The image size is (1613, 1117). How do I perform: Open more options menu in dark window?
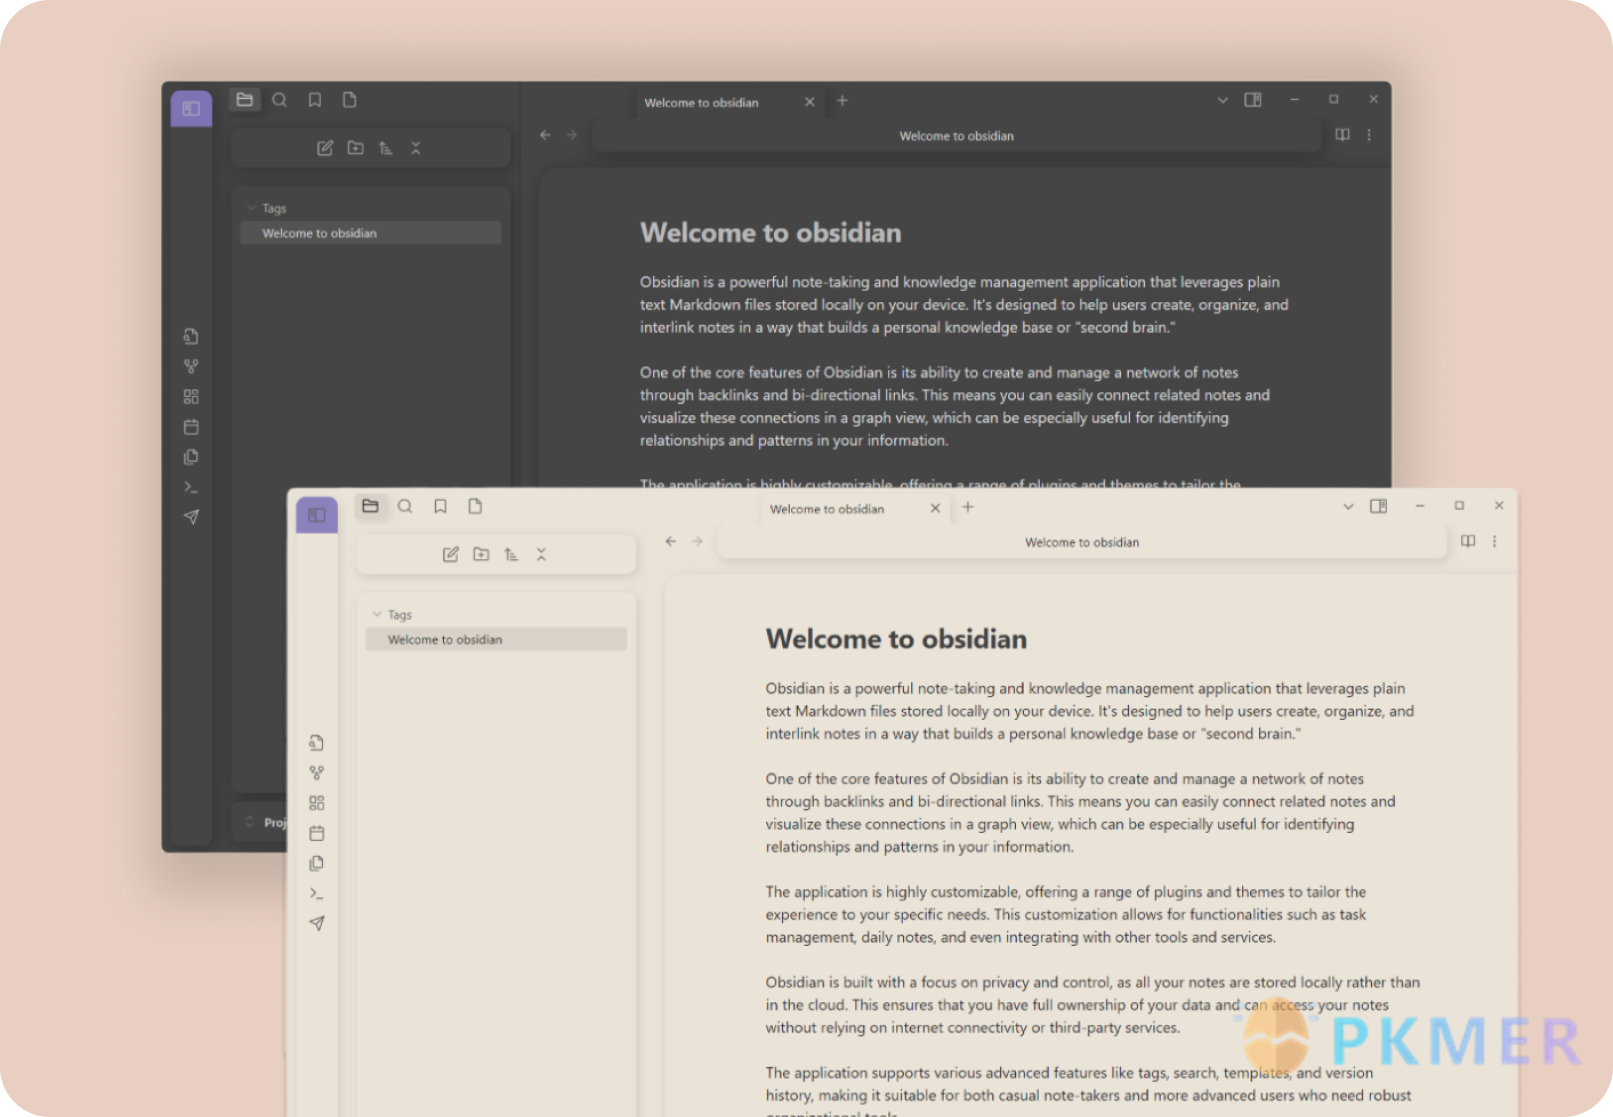(x=1369, y=135)
